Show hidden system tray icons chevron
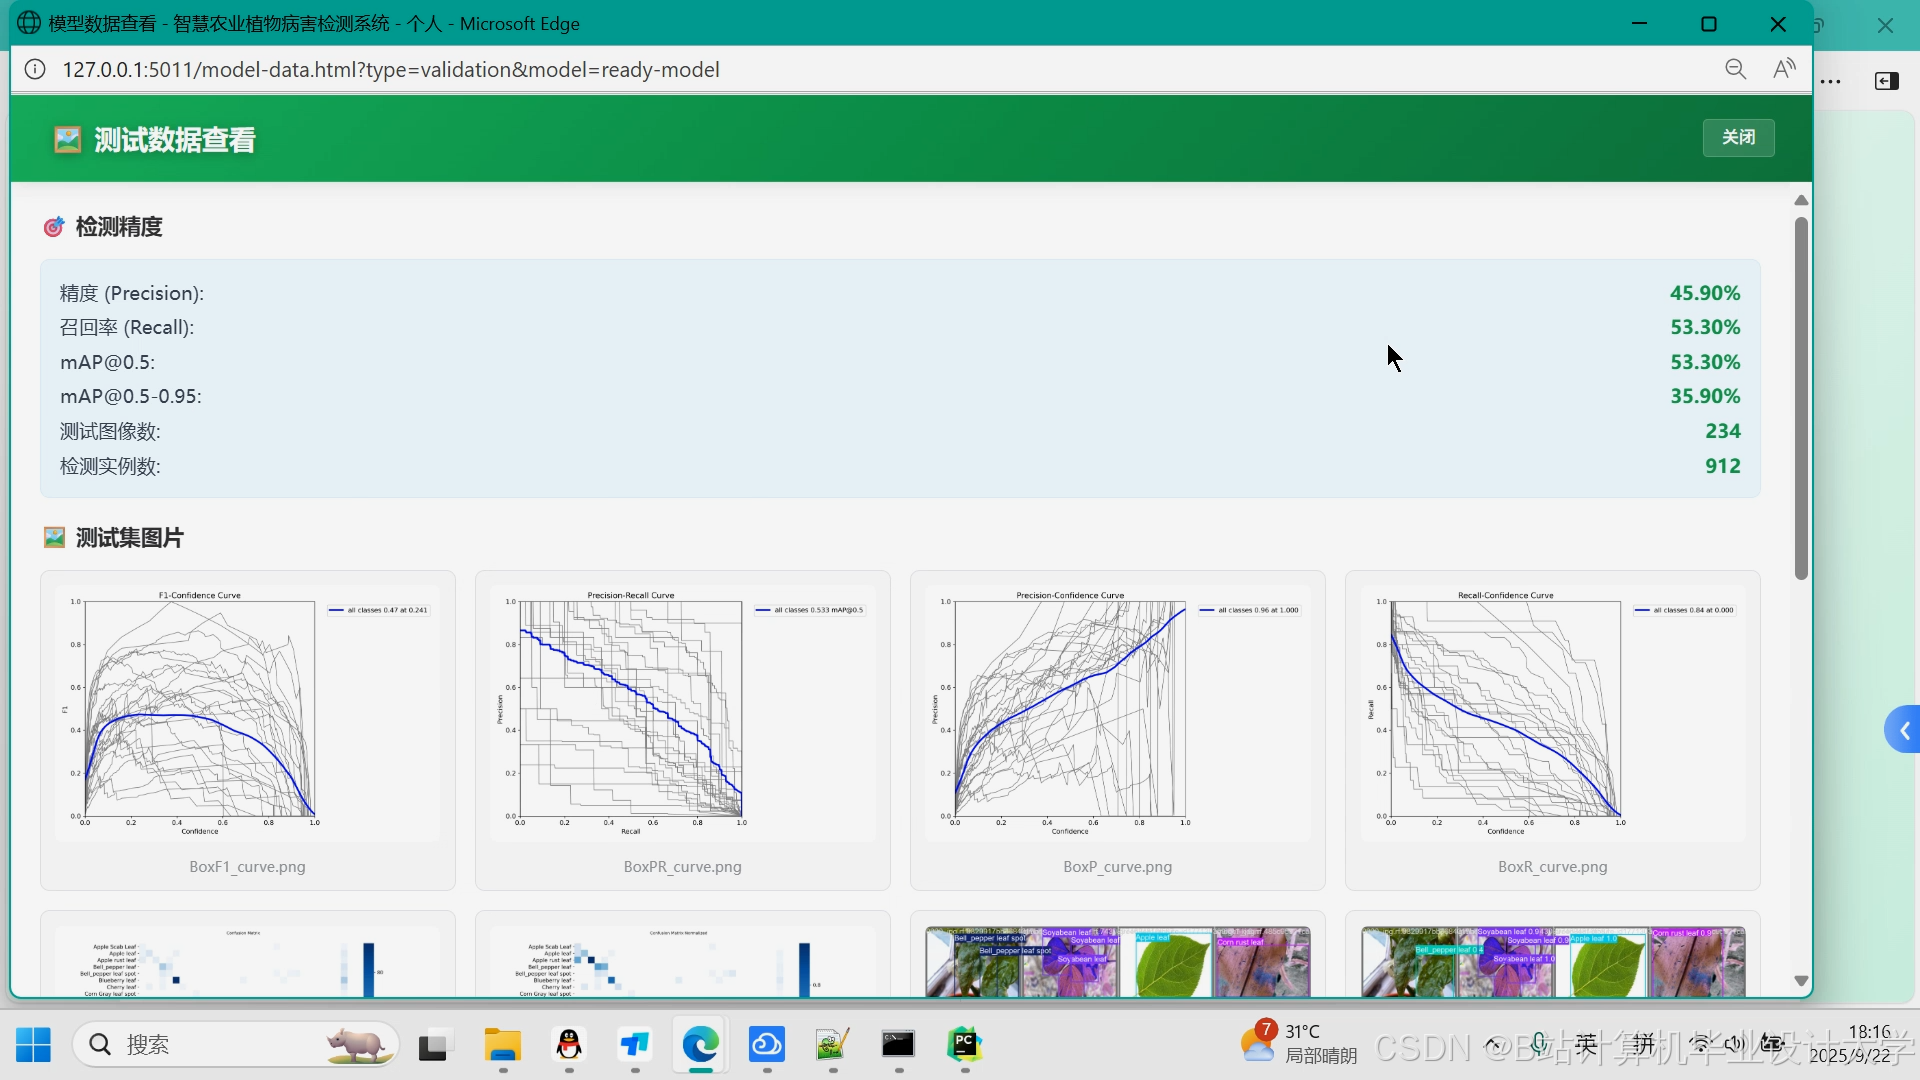Image resolution: width=1920 pixels, height=1080 pixels. 1493,1045
